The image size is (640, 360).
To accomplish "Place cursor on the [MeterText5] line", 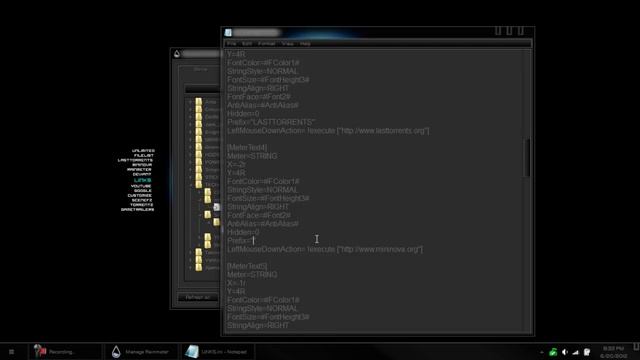I will click(247, 266).
